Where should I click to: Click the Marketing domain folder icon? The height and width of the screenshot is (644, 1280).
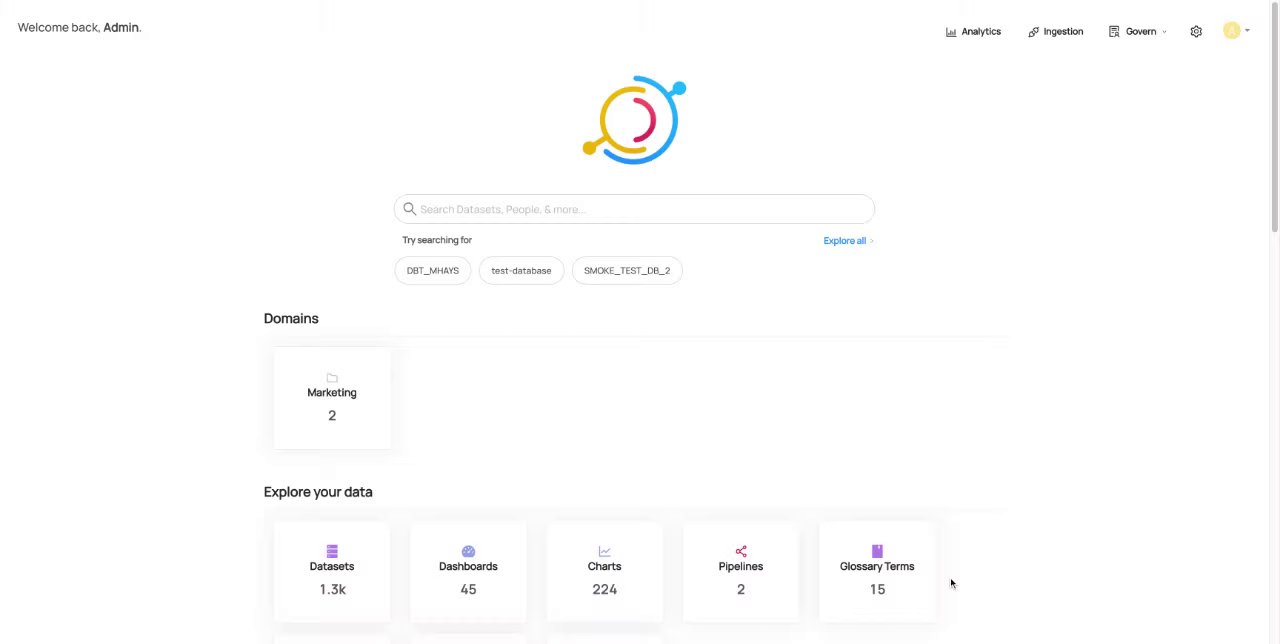coord(332,378)
